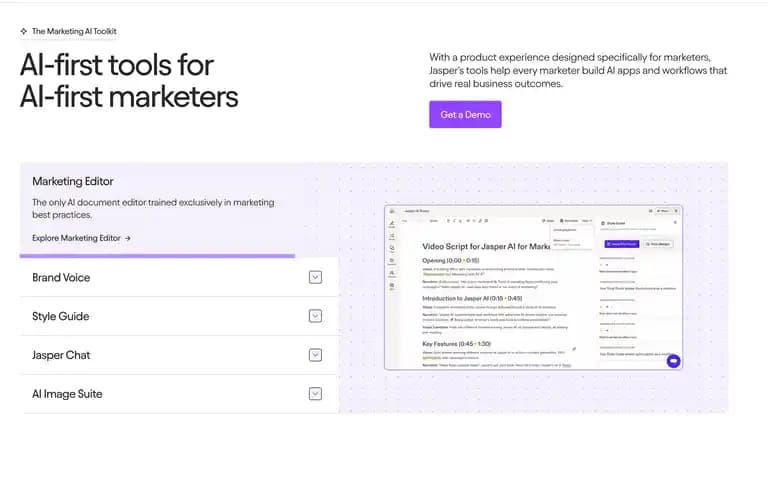Click the magnifier icon in preview sidebar
Image resolution: width=768 pixels, height=480 pixels.
392,248
